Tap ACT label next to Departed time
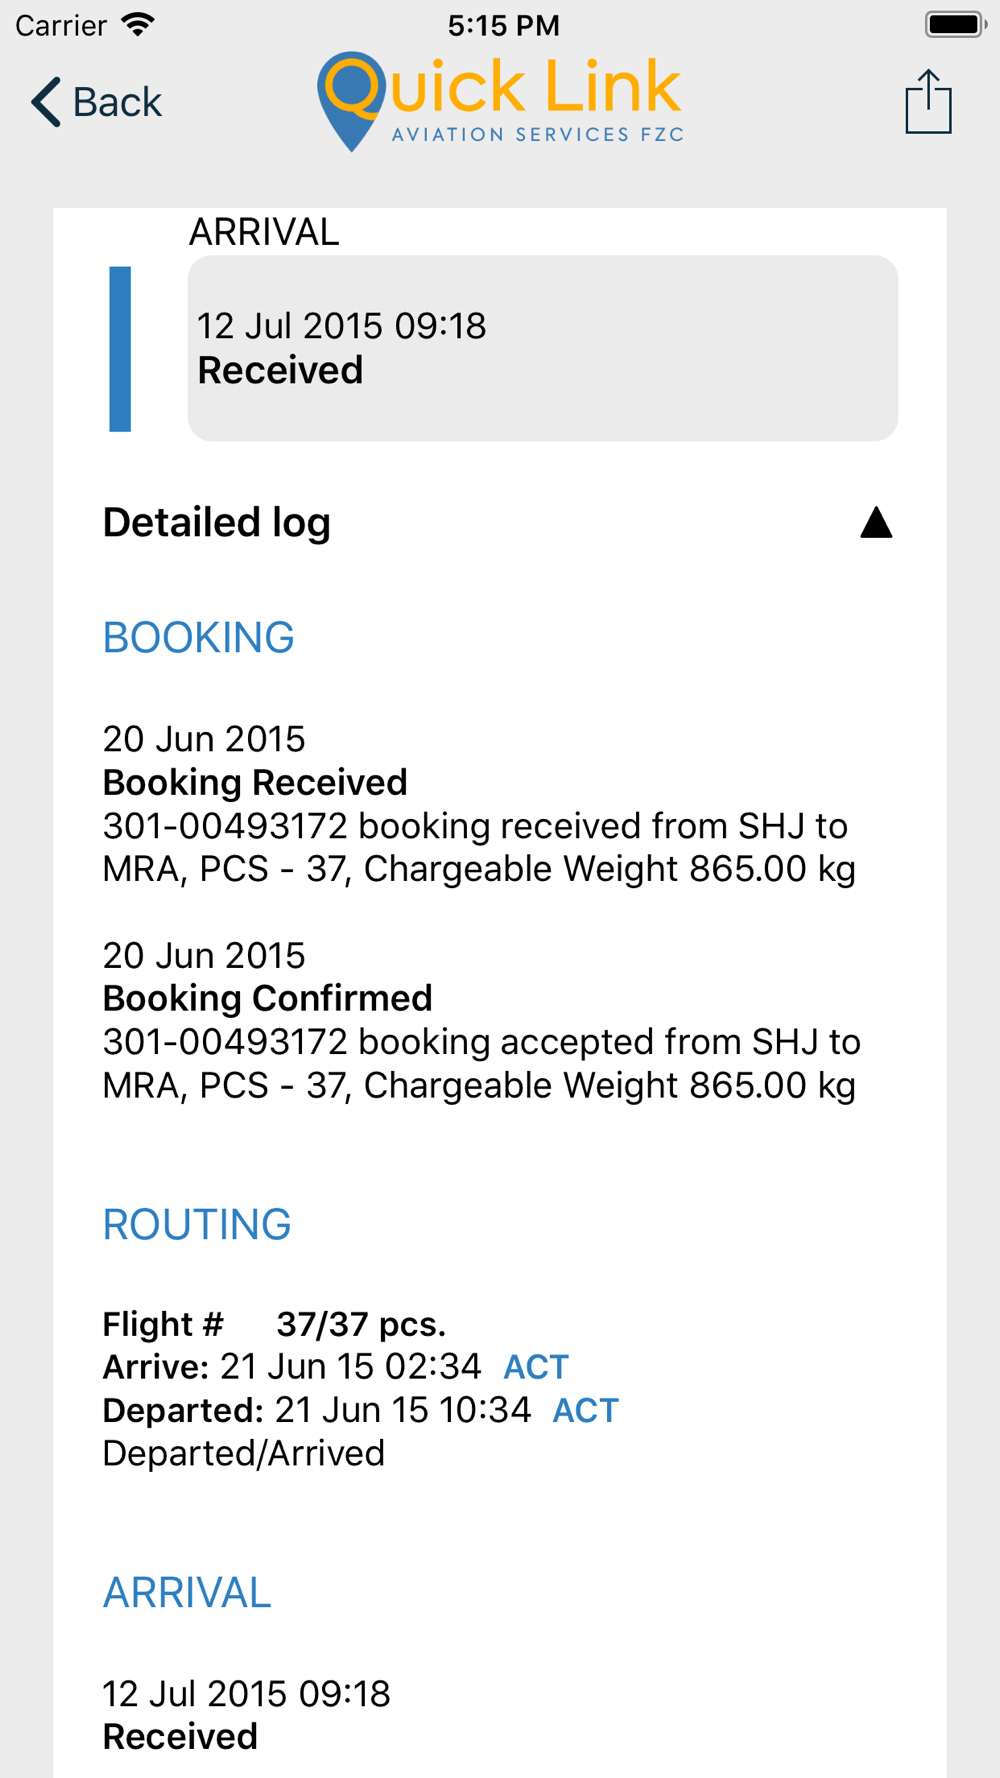Image resolution: width=1000 pixels, height=1778 pixels. pyautogui.click(x=586, y=1411)
